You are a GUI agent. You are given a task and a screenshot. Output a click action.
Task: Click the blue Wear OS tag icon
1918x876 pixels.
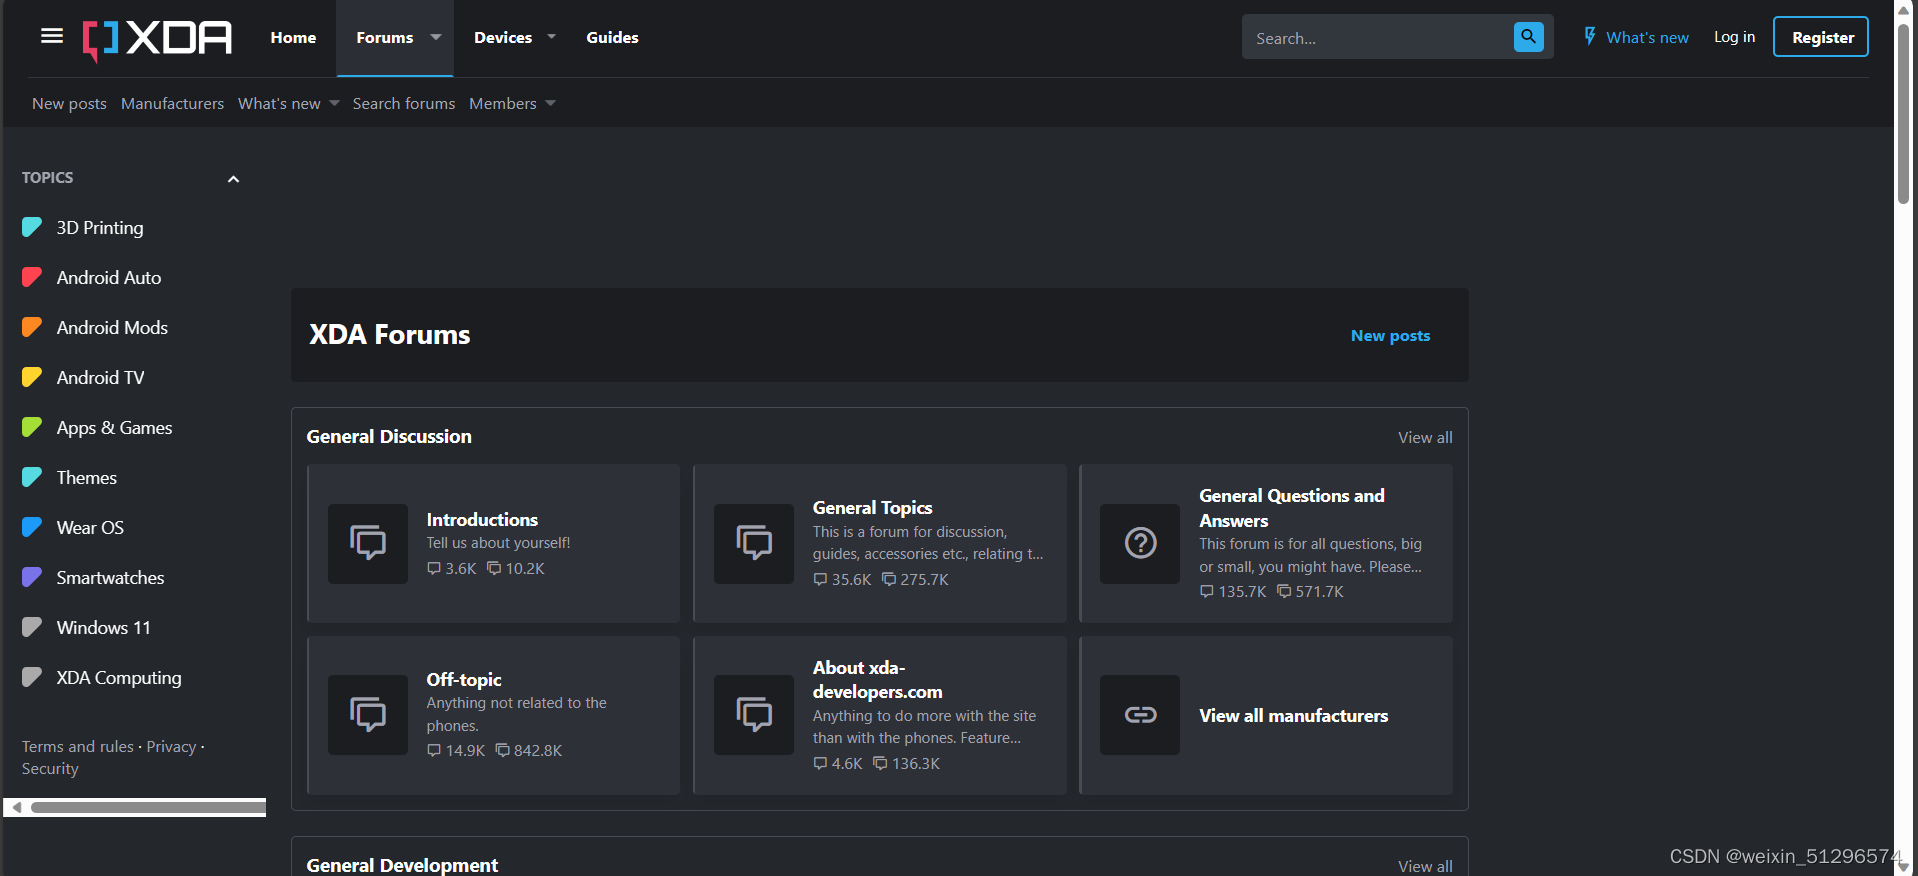pos(32,527)
